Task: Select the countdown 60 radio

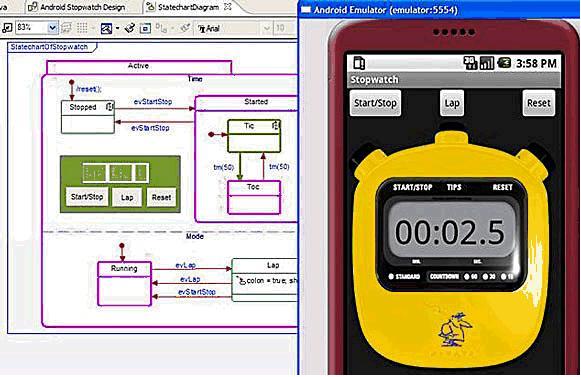Action: (467, 277)
